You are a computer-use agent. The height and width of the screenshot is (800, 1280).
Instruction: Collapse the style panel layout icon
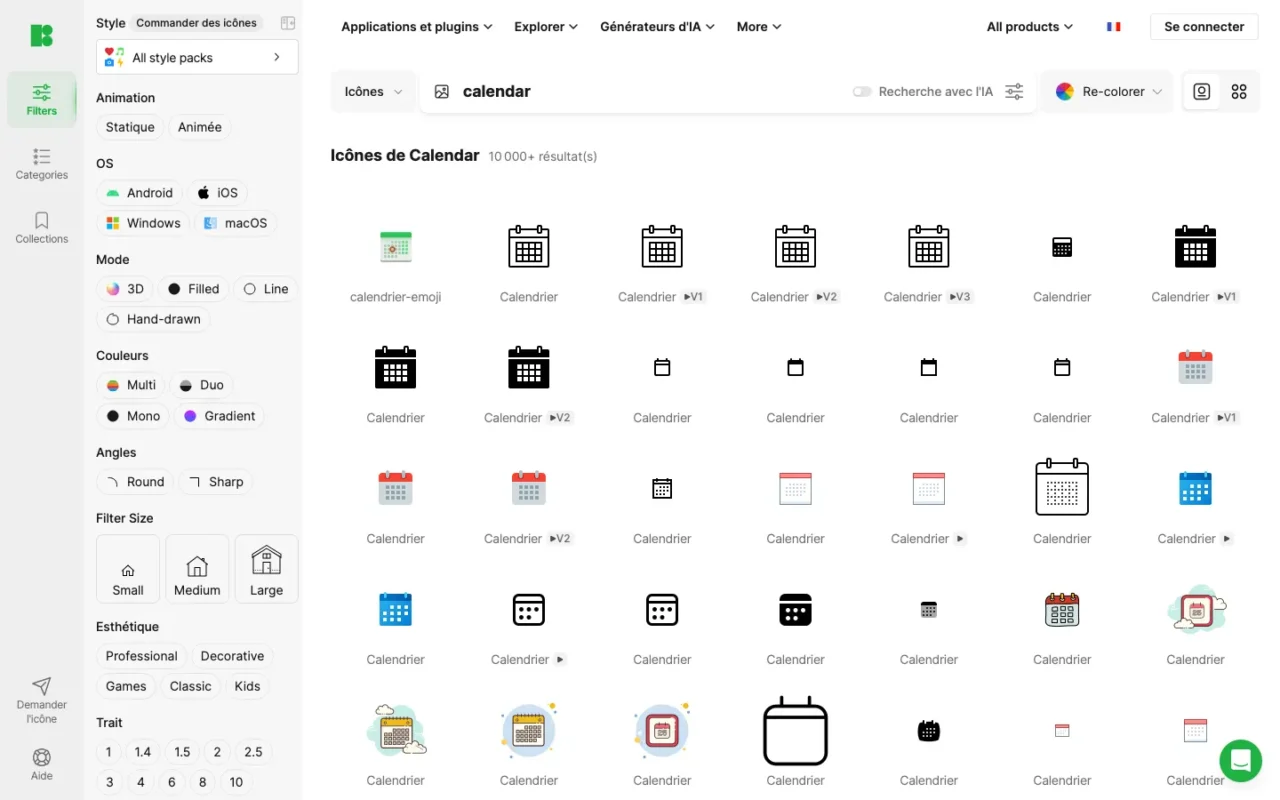[288, 23]
